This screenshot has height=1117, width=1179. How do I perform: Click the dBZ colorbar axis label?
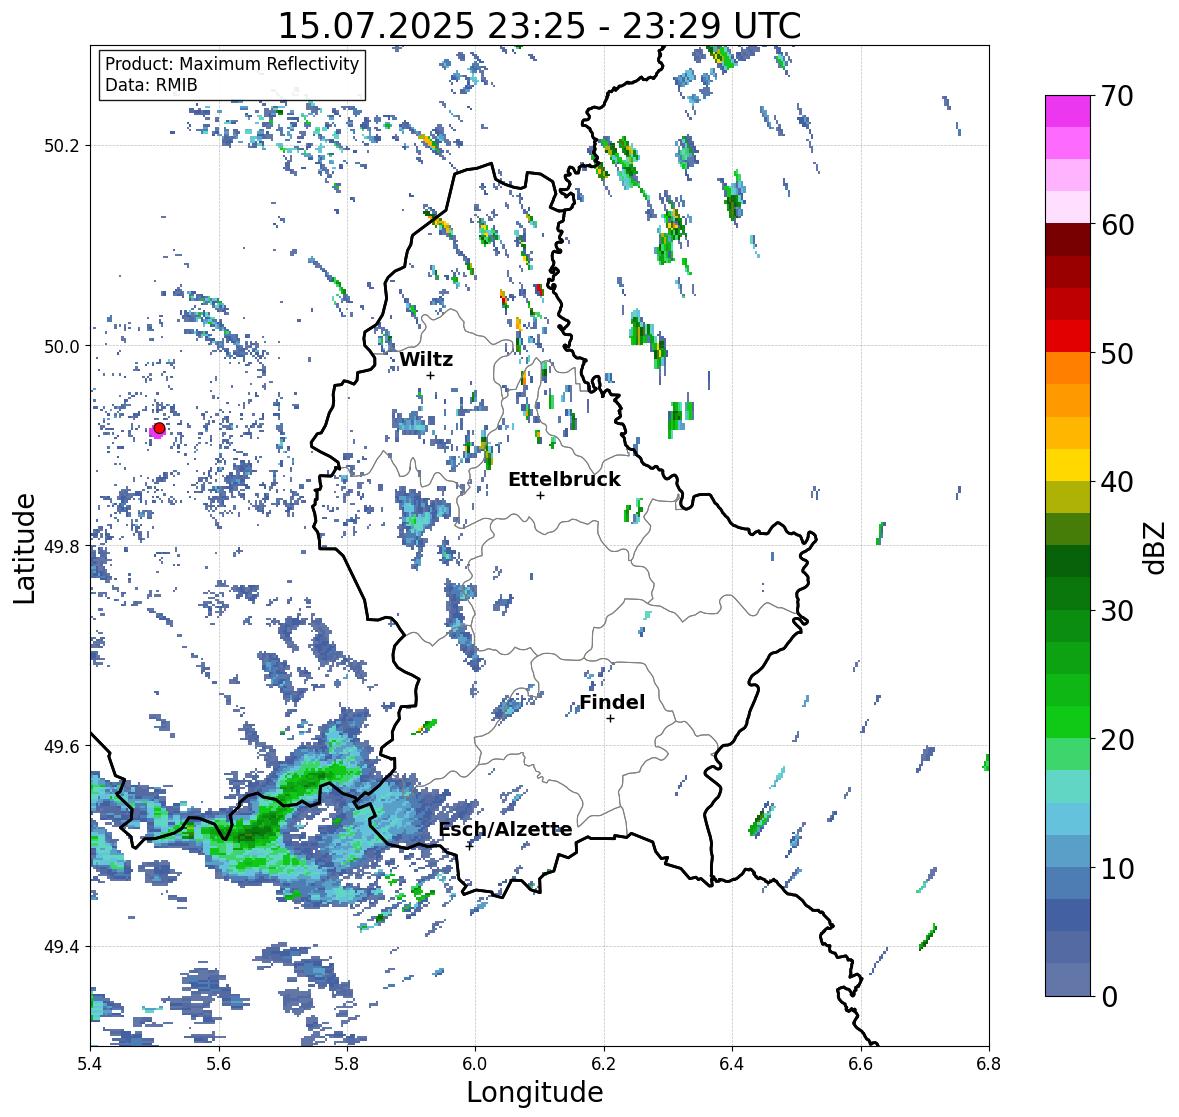1156,546
